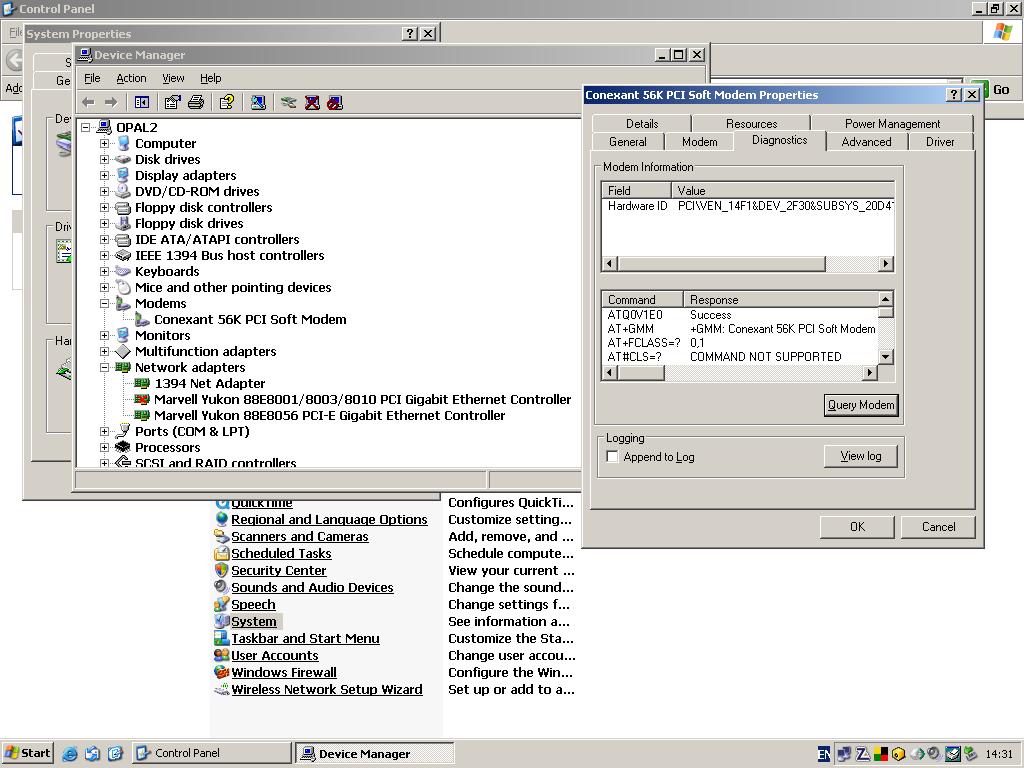Select 1394 Net Adapter in device tree
Image resolution: width=1024 pixels, height=768 pixels.
click(210, 384)
